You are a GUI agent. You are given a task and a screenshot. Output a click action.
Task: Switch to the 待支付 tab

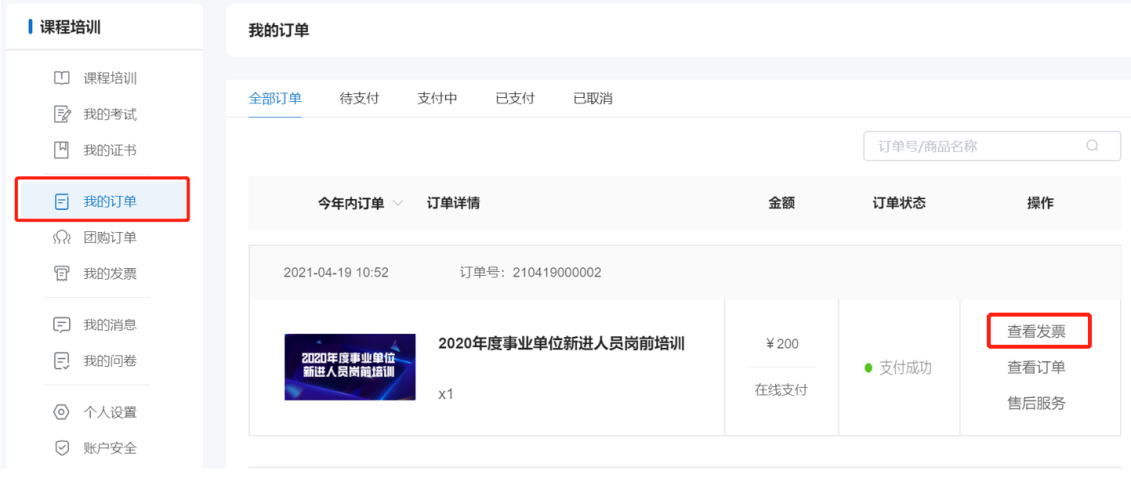click(x=359, y=98)
